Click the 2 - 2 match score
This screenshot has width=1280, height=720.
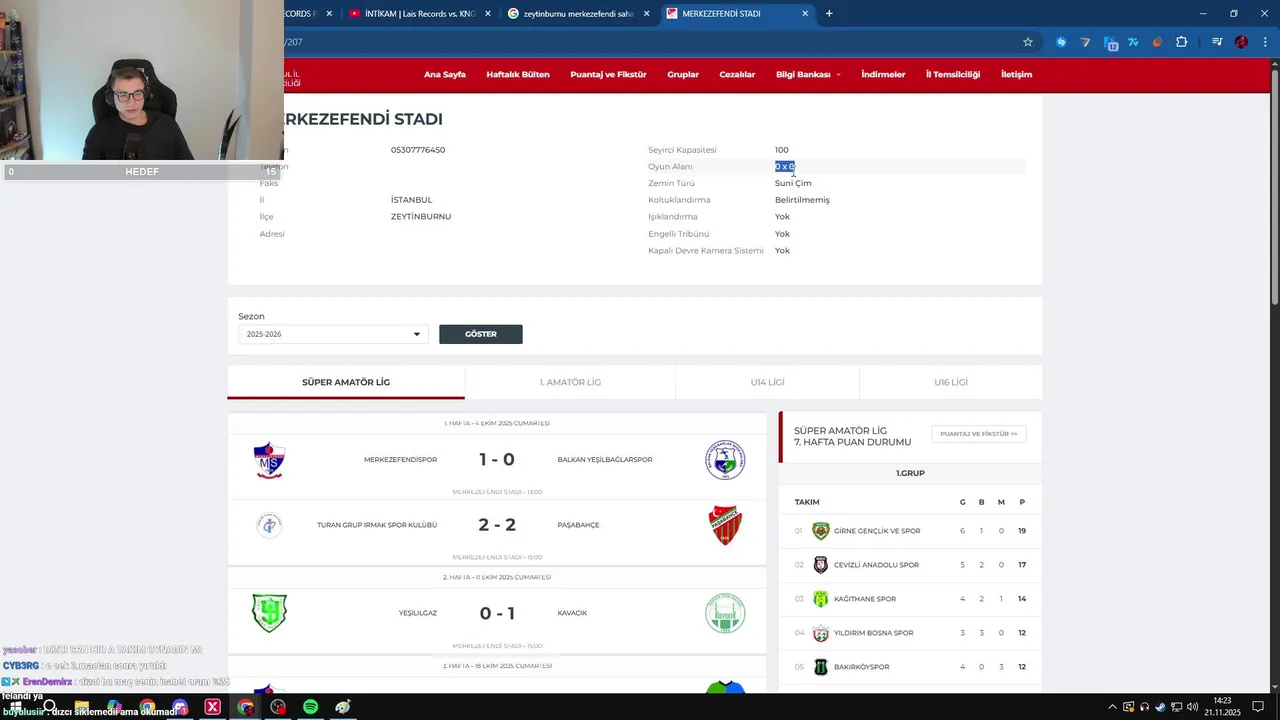pos(497,525)
